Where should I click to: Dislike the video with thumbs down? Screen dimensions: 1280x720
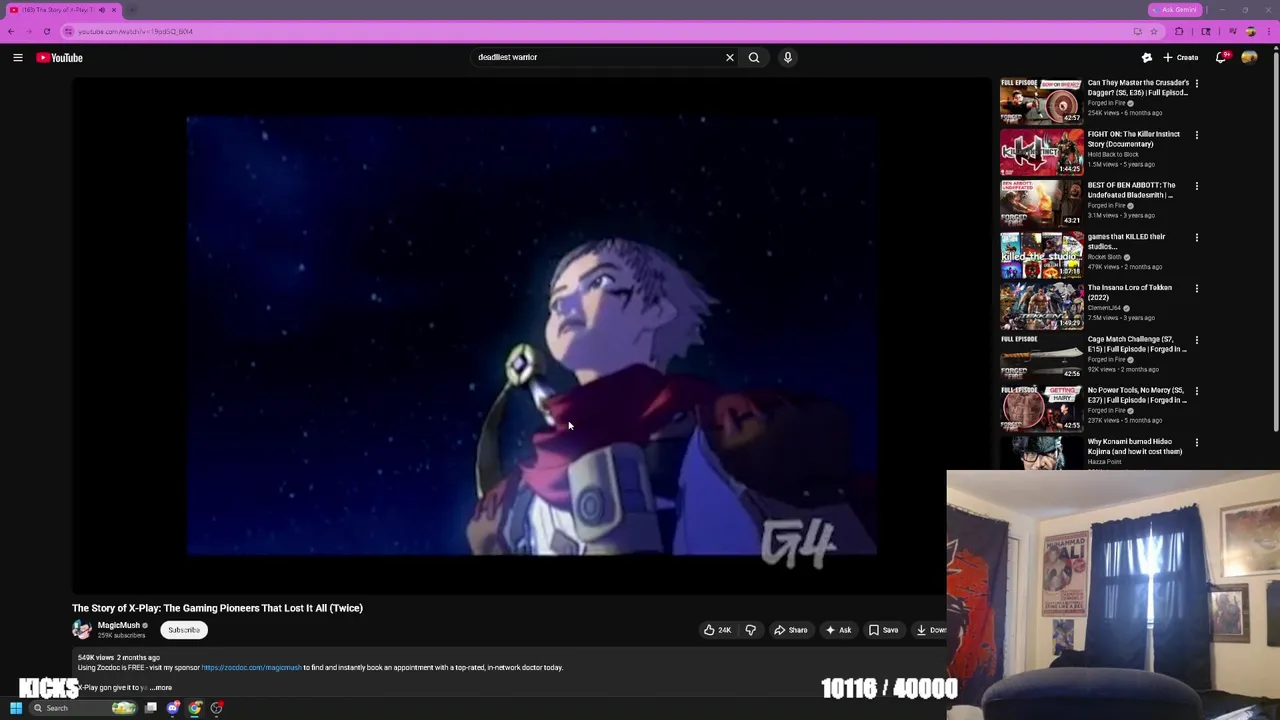(750, 630)
